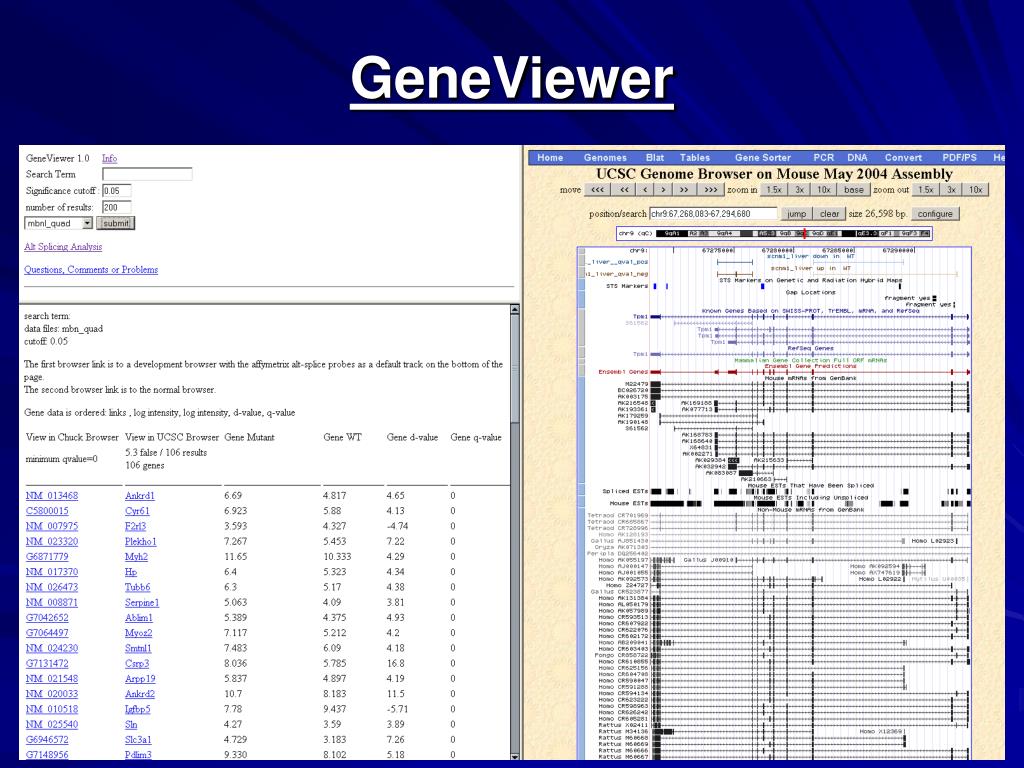The image size is (1024, 768).
Task: Open the Blat menu item
Action: 655,157
